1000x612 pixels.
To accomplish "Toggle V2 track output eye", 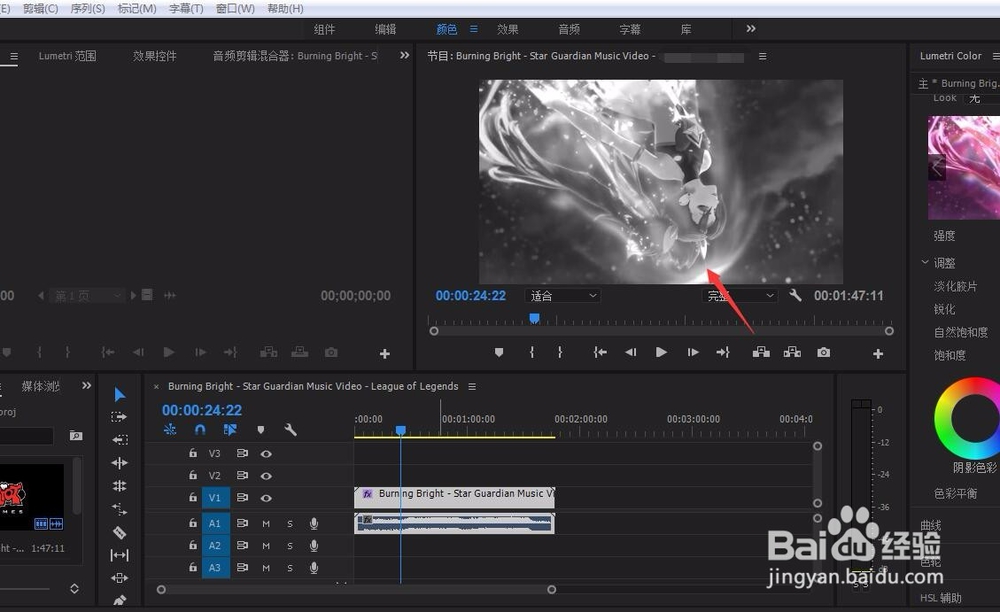I will coord(266,476).
